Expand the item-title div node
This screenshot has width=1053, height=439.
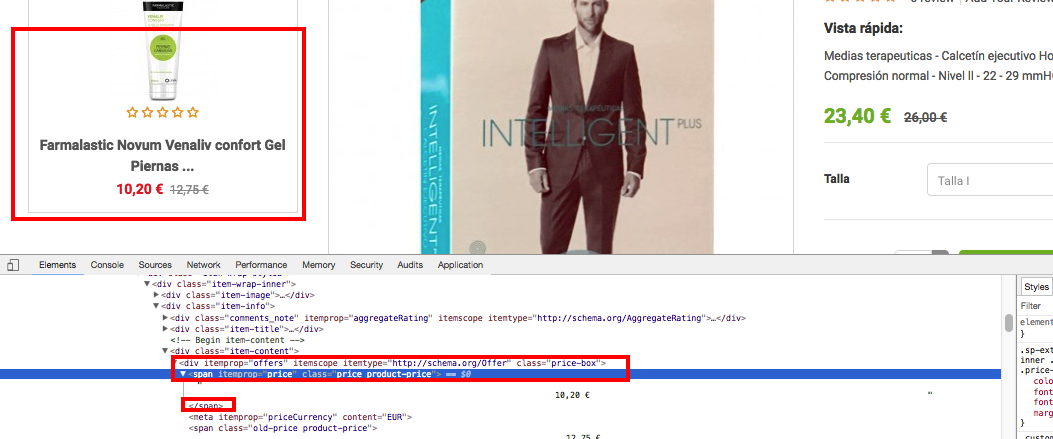coord(165,329)
